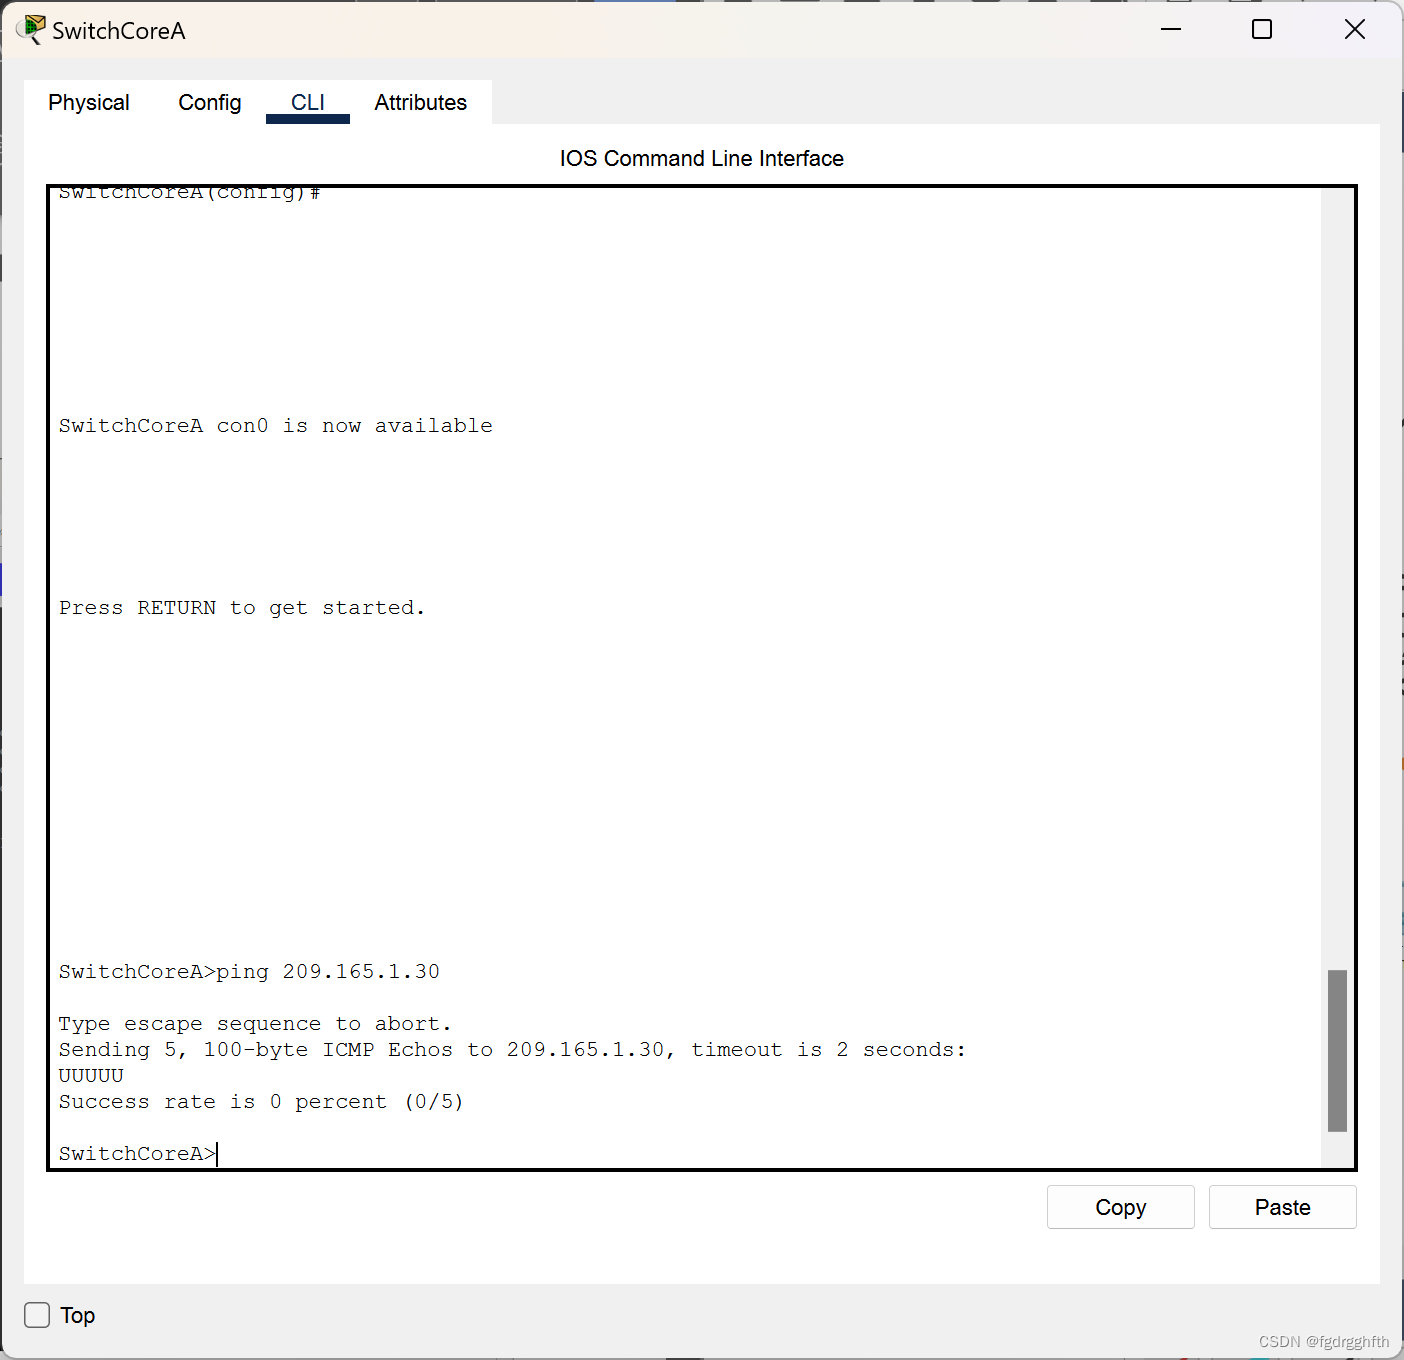This screenshot has width=1404, height=1360.
Task: Click the 'Sending 5, 100-byte ICMP Echos' line
Action: pos(512,1049)
